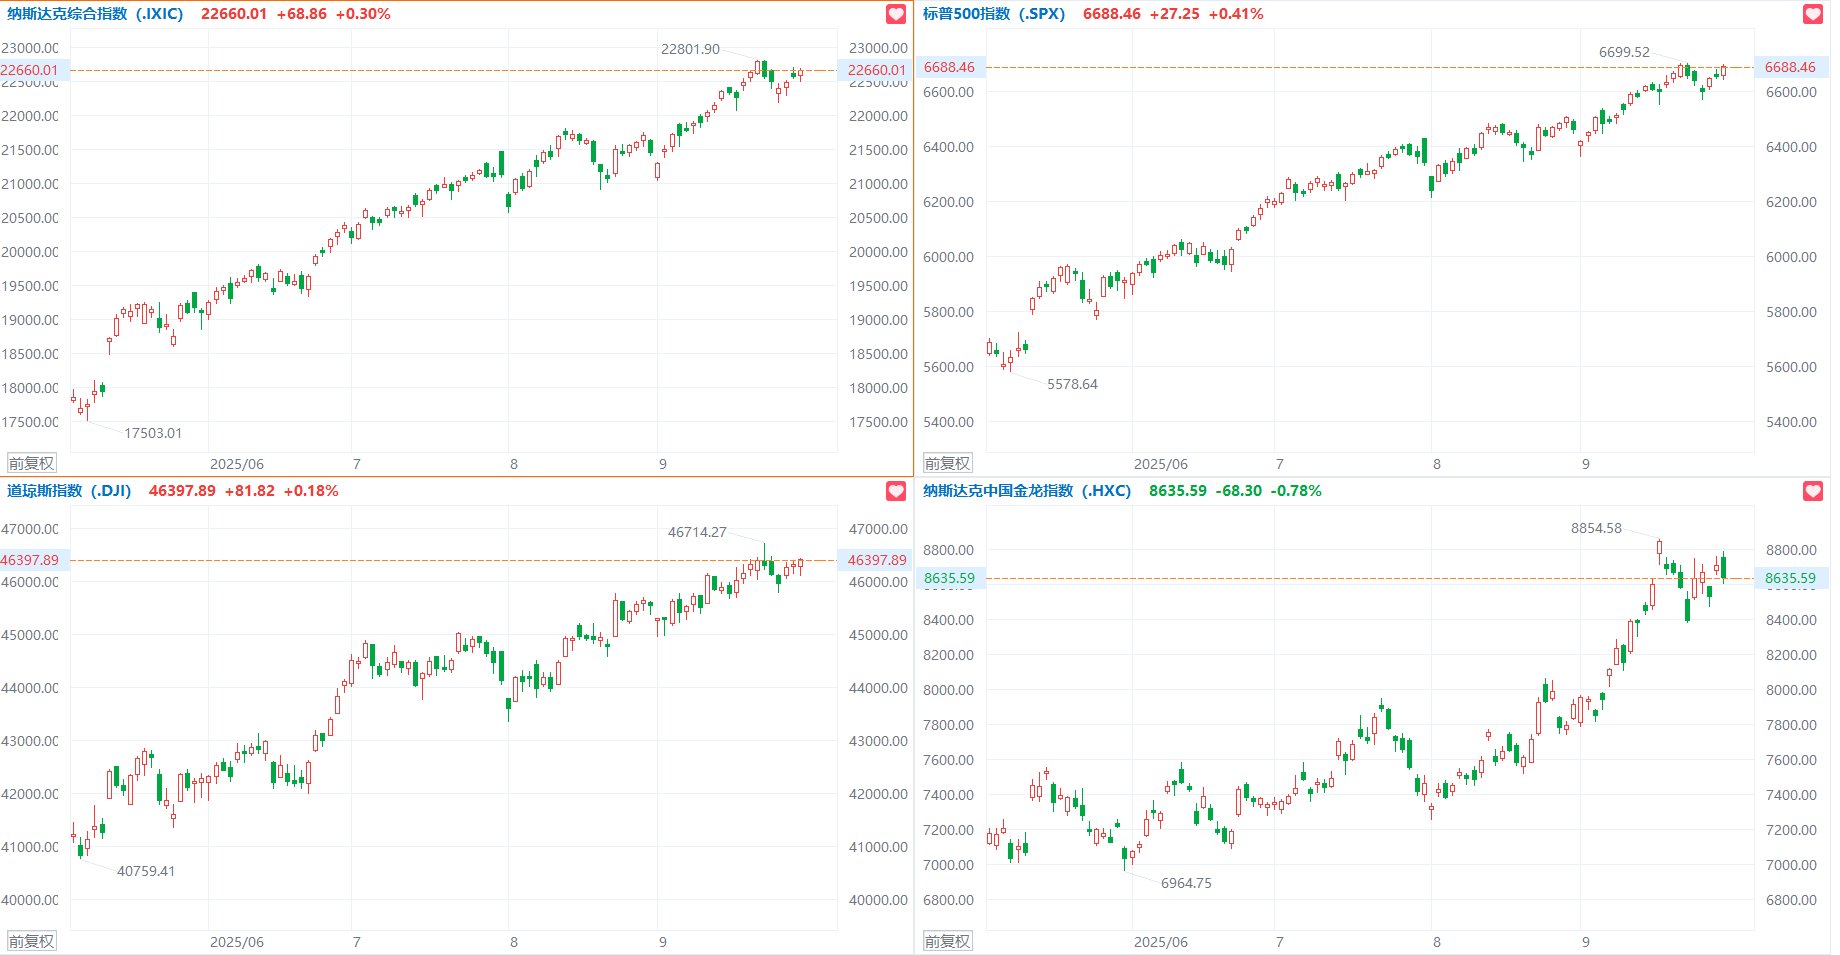The height and width of the screenshot is (955, 1840).
Task: Click the 8854.58 peak label on .HXC chart
Action: (x=1596, y=528)
